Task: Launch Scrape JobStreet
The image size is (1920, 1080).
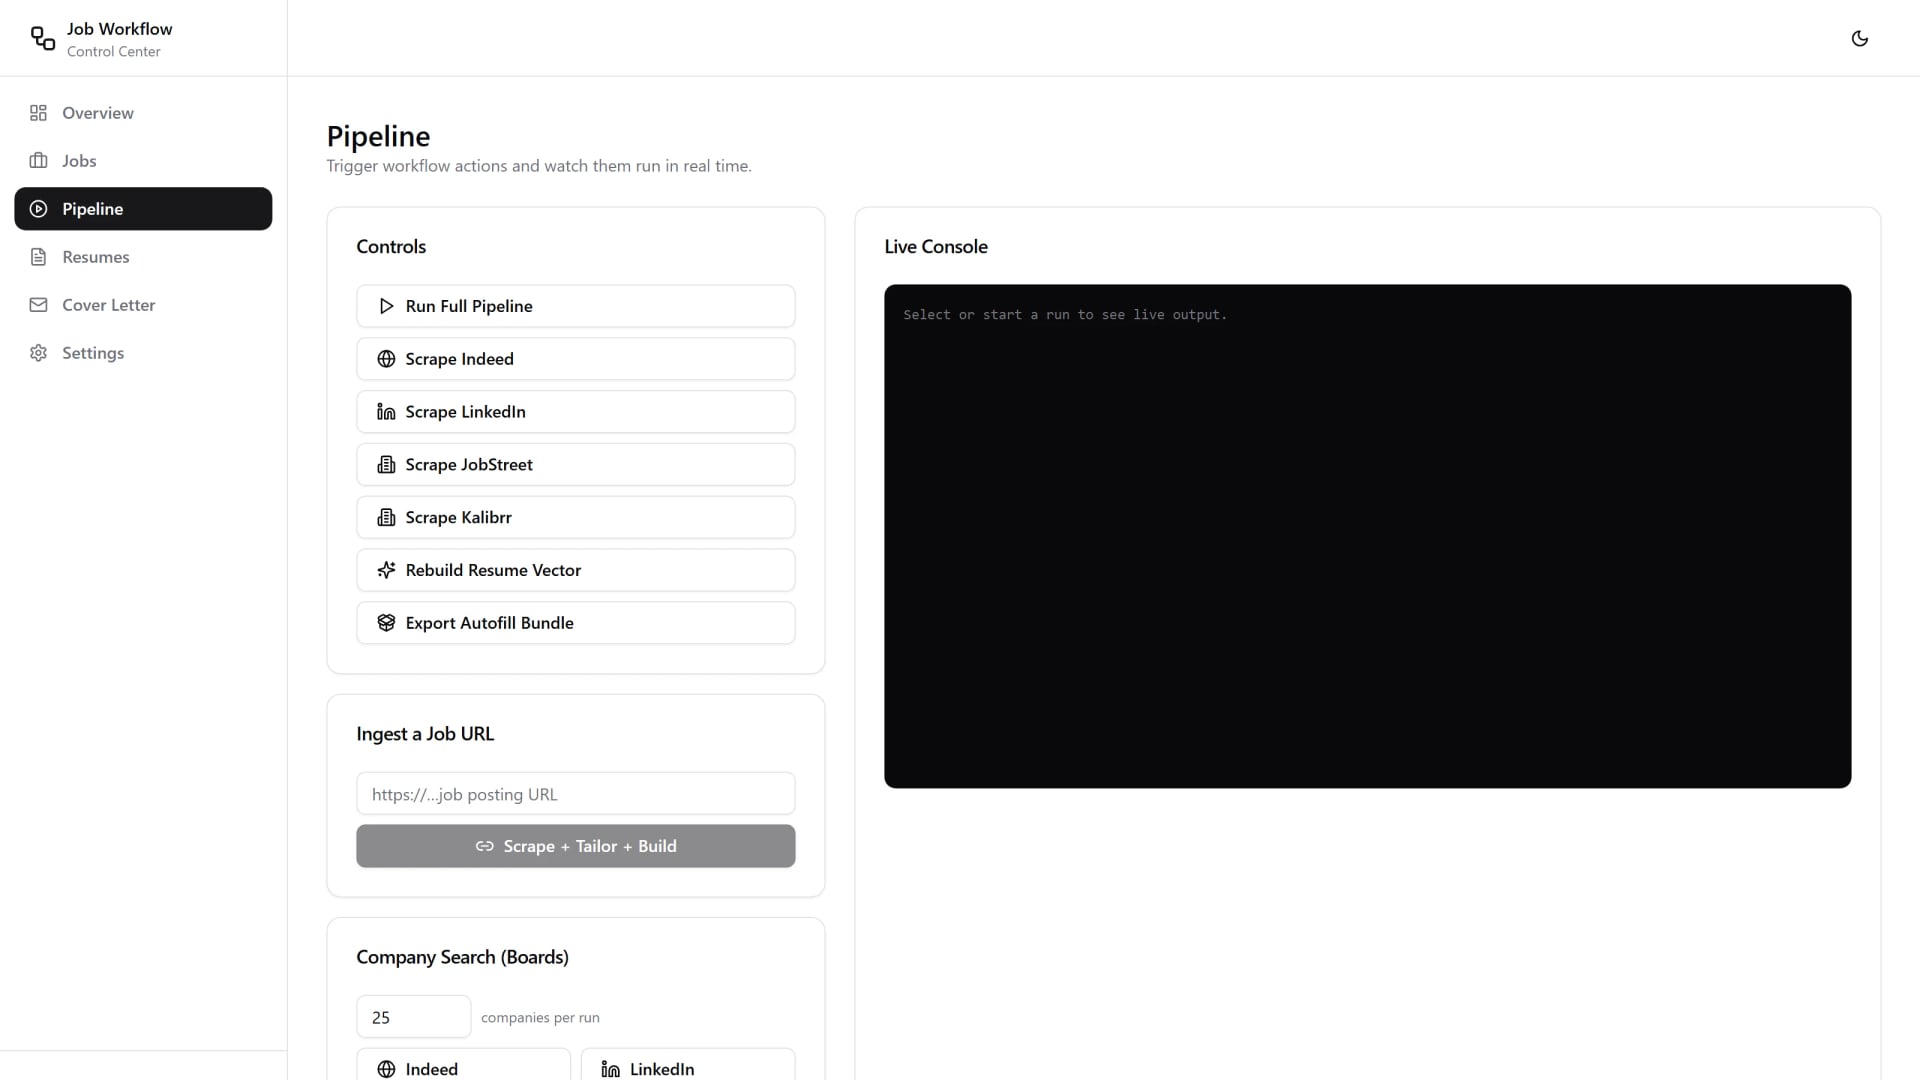Action: click(x=576, y=465)
